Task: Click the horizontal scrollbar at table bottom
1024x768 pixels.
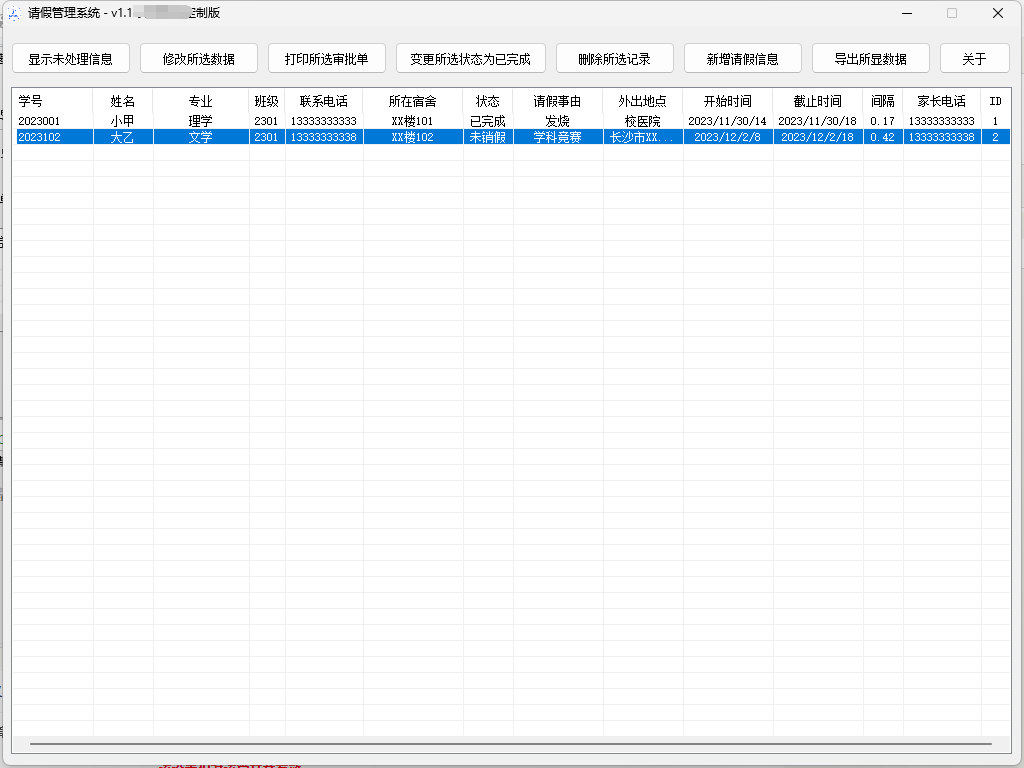Action: pyautogui.click(x=510, y=744)
